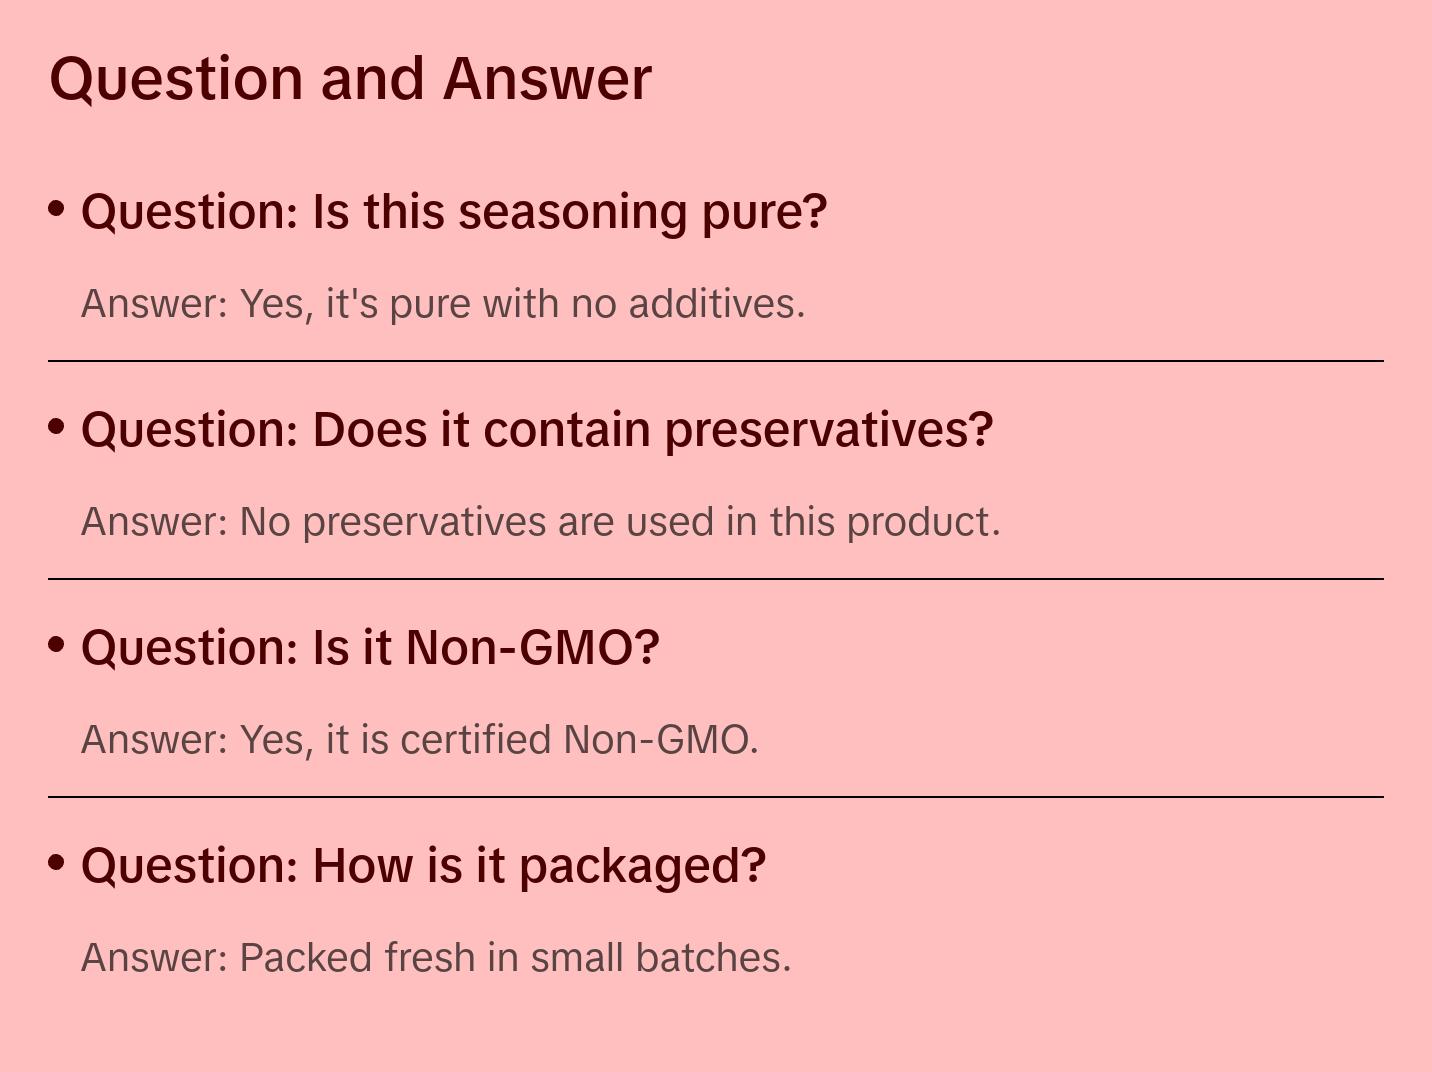Click the word "Answer" in the page heading
Viewport: 1432px width, 1072px height.
pos(547,78)
